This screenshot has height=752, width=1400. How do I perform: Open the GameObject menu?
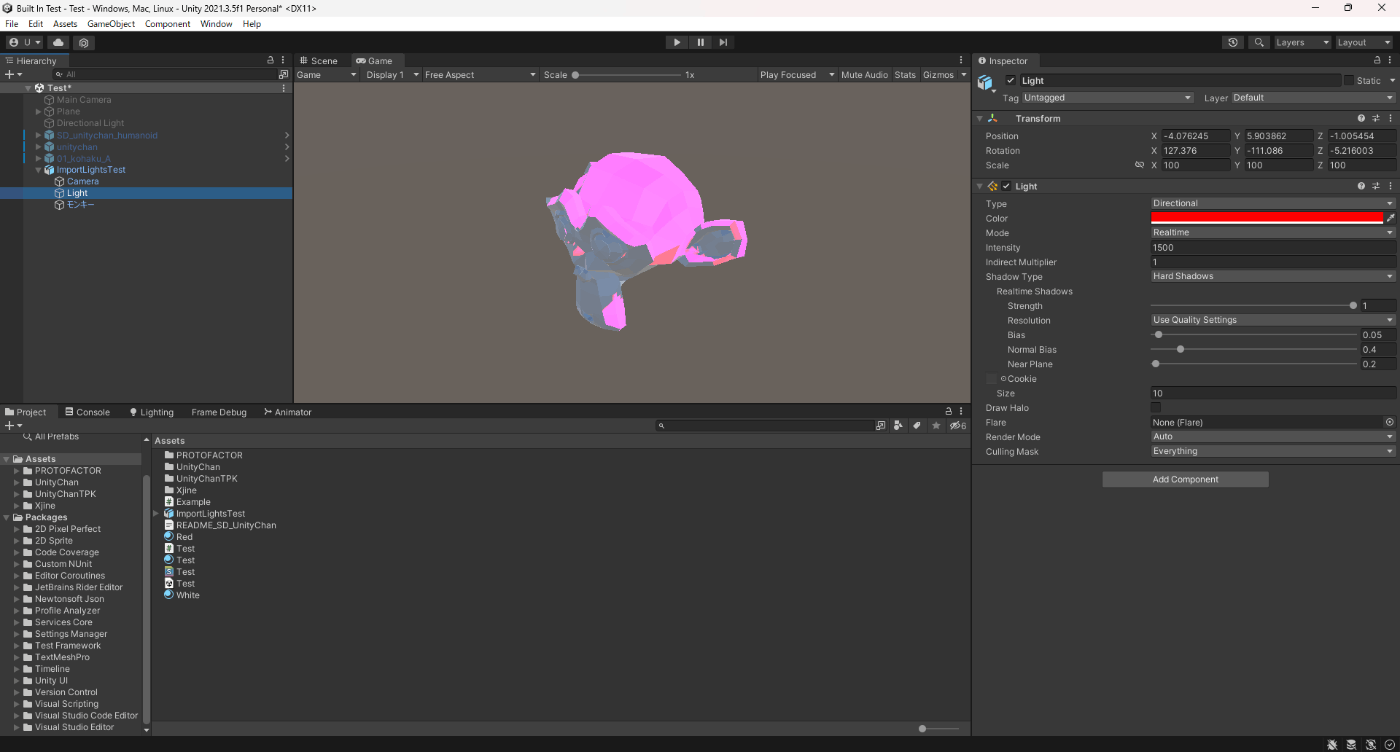tap(110, 24)
